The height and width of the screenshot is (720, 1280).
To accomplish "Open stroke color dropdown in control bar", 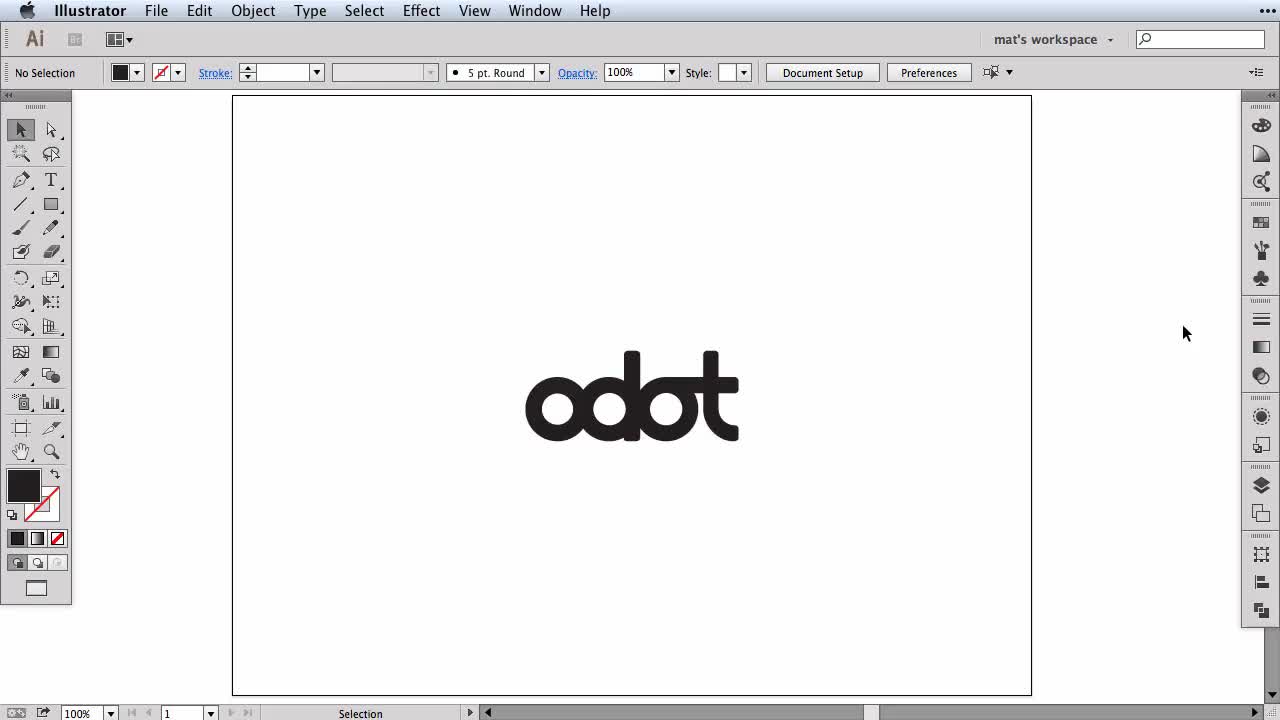I will click(178, 73).
